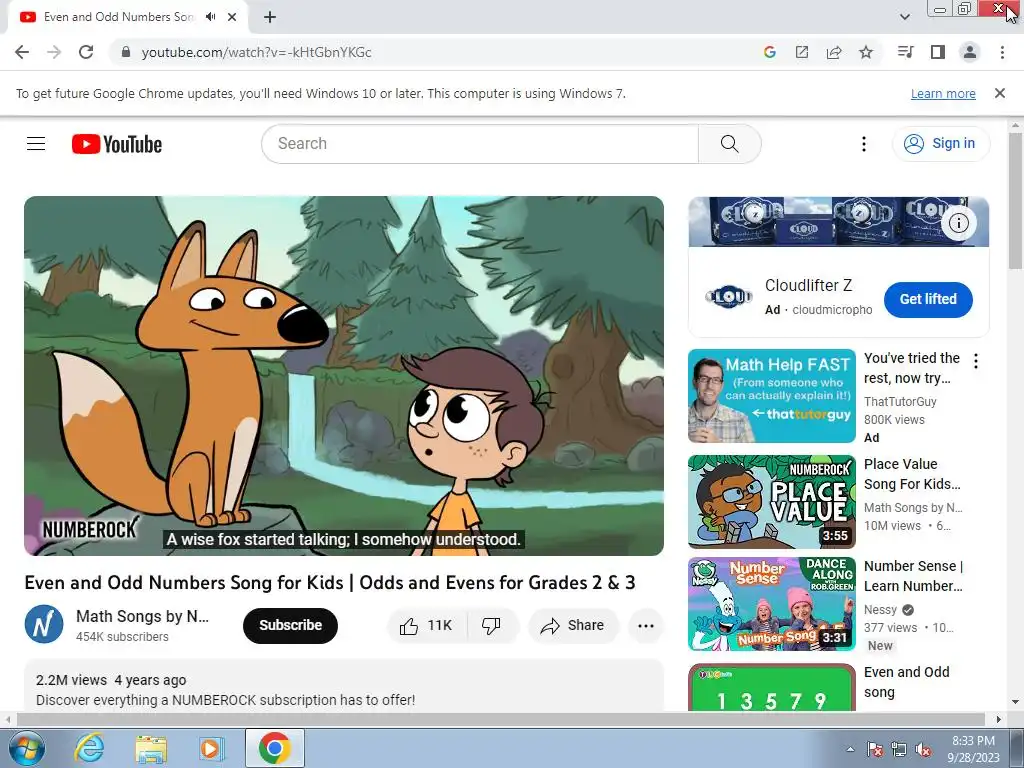Click the Sign in button

(x=940, y=144)
